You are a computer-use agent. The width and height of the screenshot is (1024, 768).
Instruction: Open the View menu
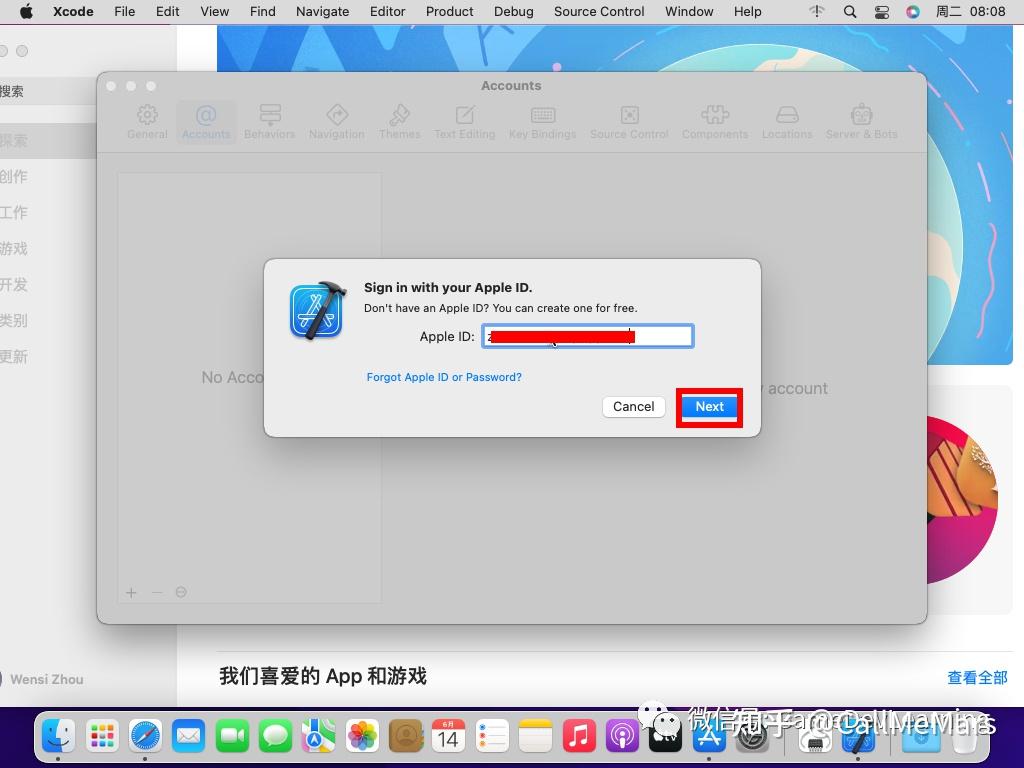(214, 12)
